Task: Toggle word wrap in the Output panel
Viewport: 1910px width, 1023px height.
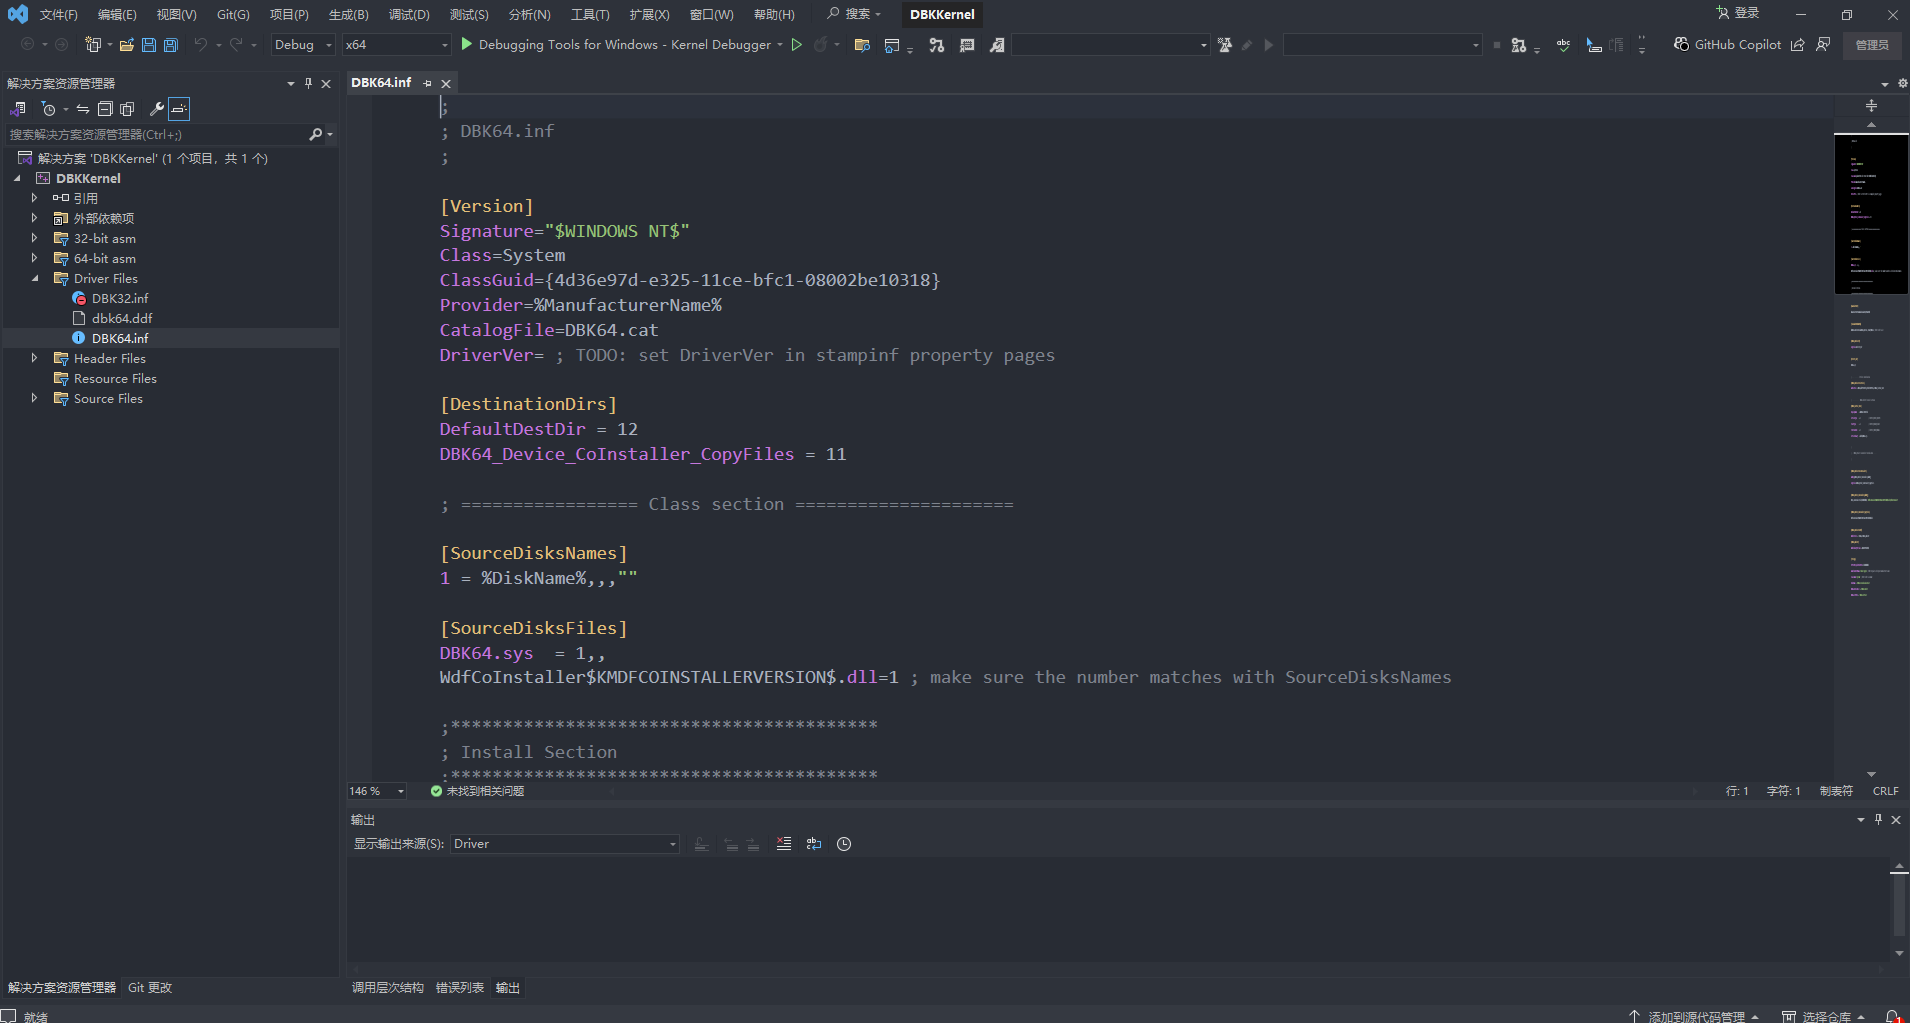Action: point(814,844)
